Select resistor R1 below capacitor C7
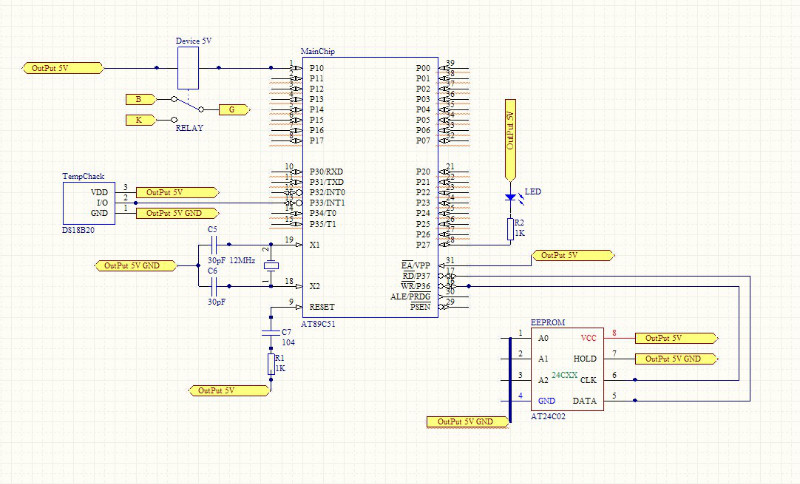The image size is (800, 484). coord(270,362)
